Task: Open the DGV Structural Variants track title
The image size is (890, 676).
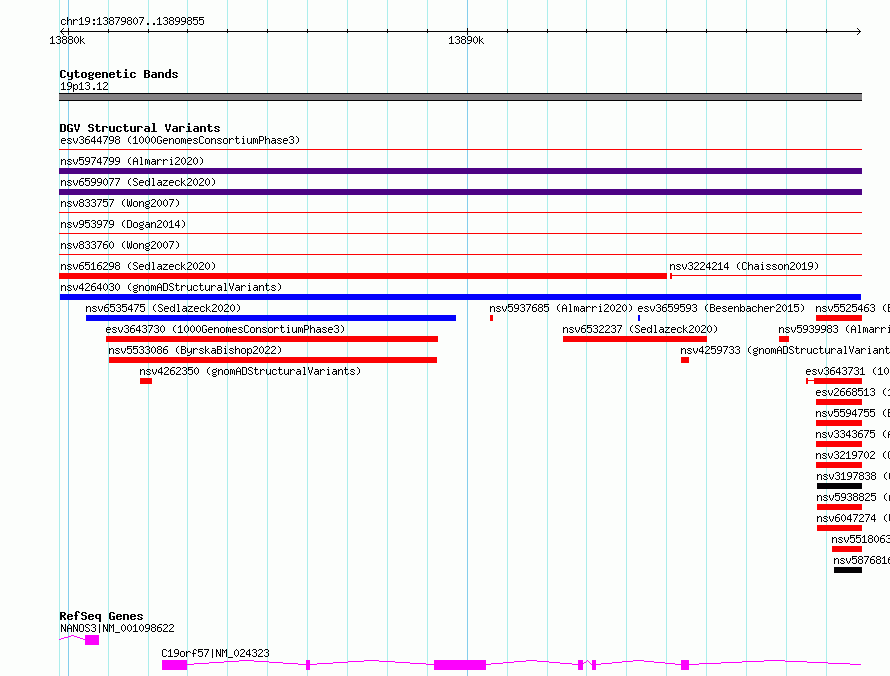Action: [139, 128]
